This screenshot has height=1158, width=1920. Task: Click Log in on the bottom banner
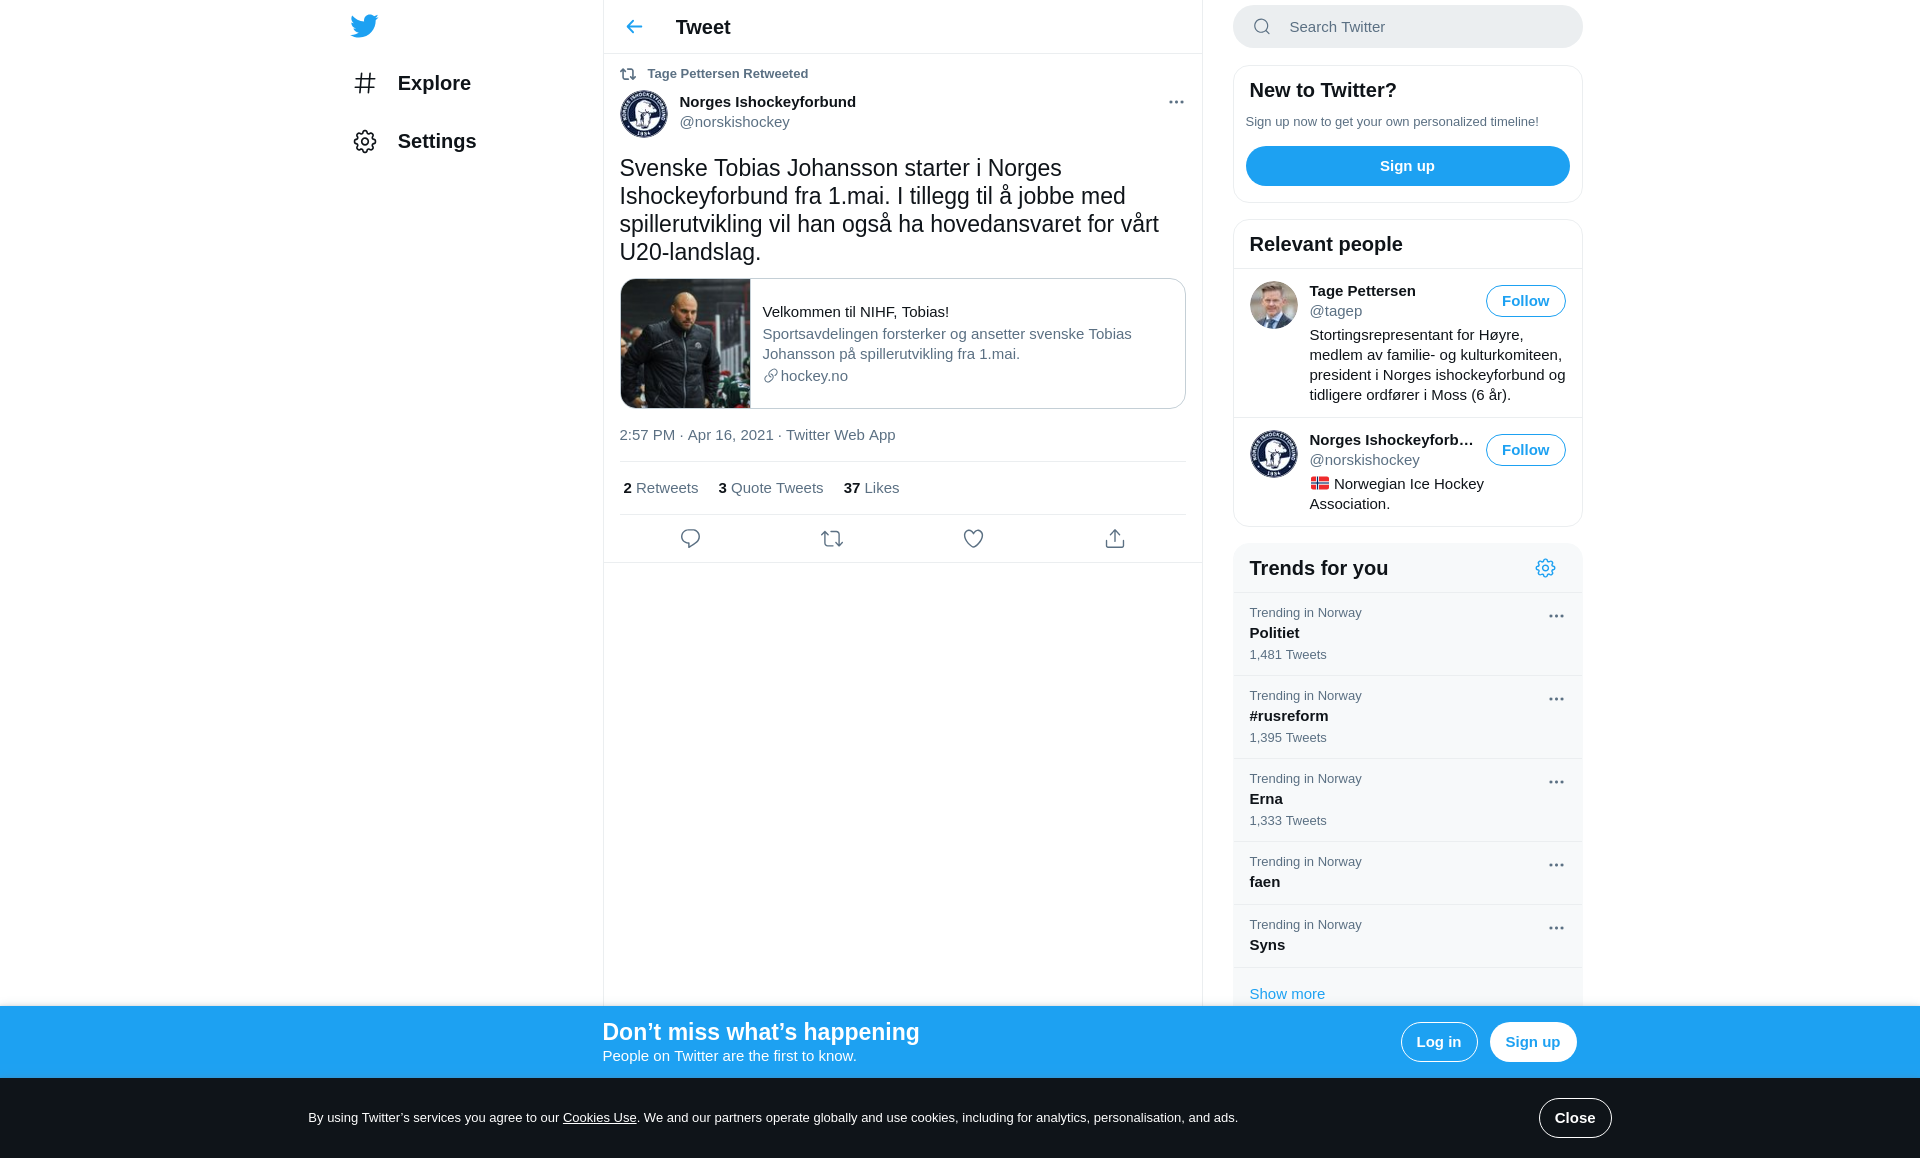1438,1042
